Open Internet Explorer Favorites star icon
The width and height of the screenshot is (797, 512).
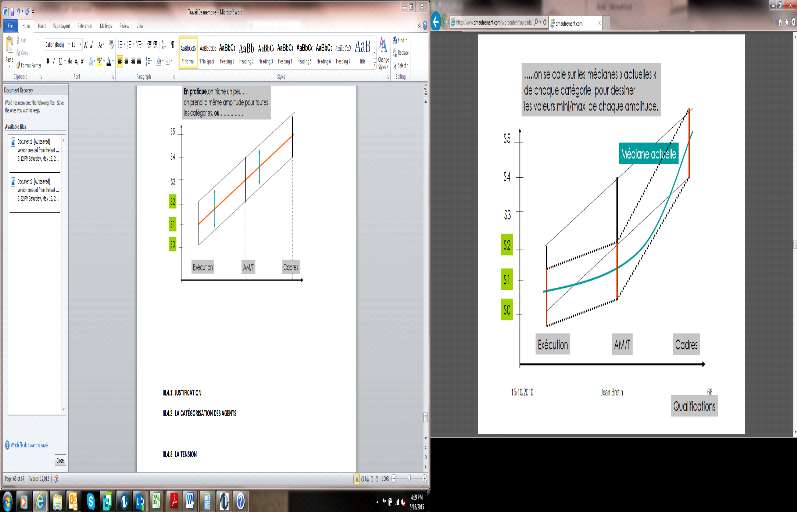click(786, 22)
